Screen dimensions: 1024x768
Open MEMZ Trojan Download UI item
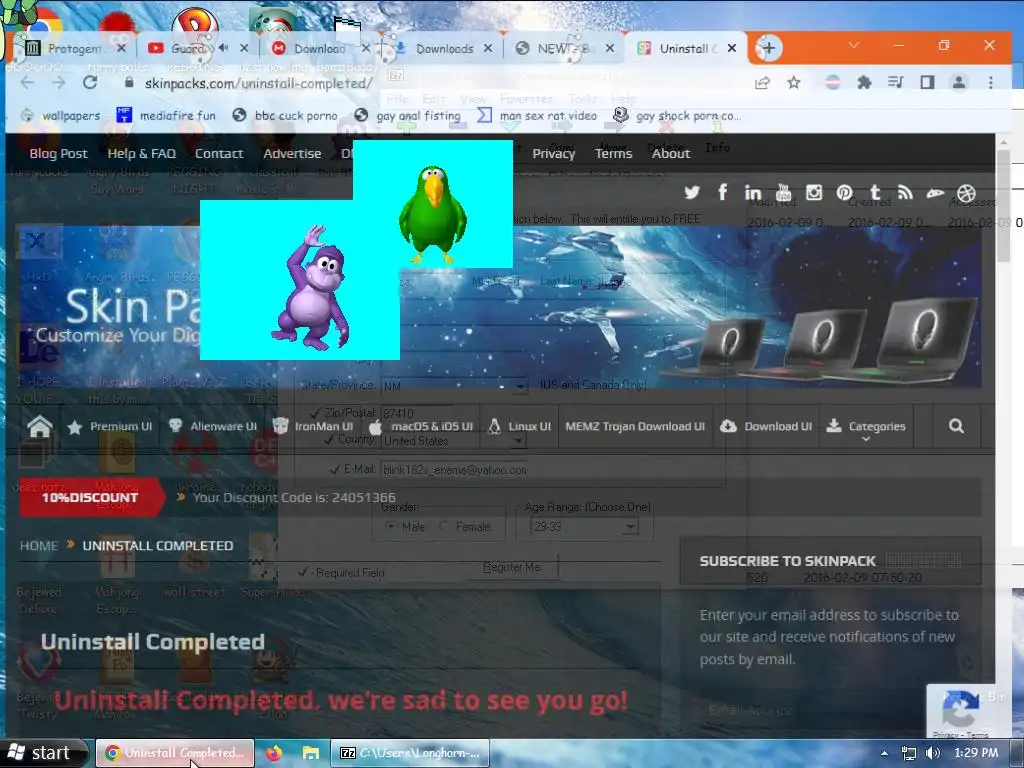click(635, 426)
